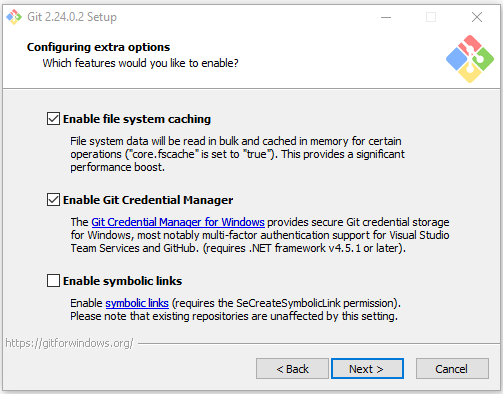Screen dimensions: 503x394
Task: Click the core.fscache description paragraph
Action: pos(237,154)
